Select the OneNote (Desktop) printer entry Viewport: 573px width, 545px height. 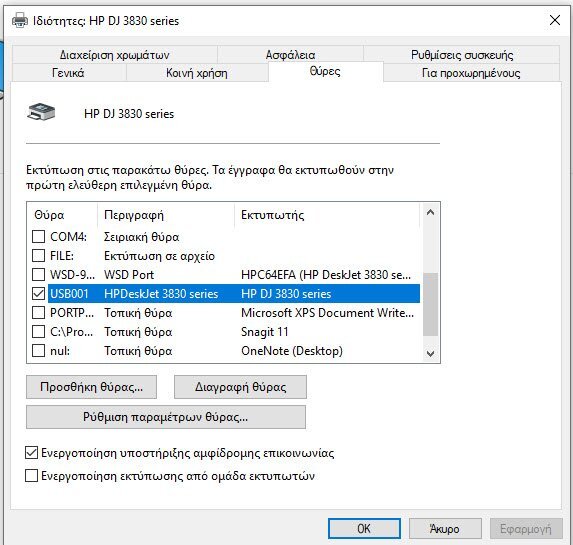pos(292,351)
